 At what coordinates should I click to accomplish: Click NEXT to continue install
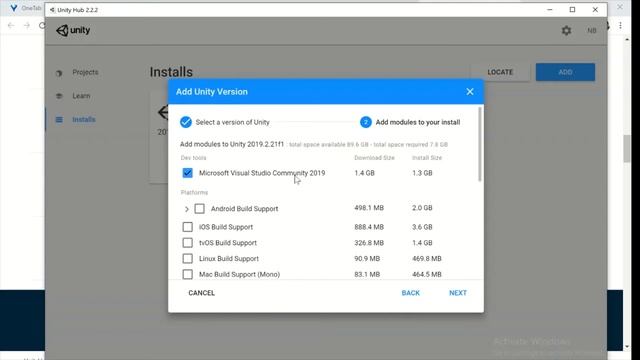(x=458, y=293)
